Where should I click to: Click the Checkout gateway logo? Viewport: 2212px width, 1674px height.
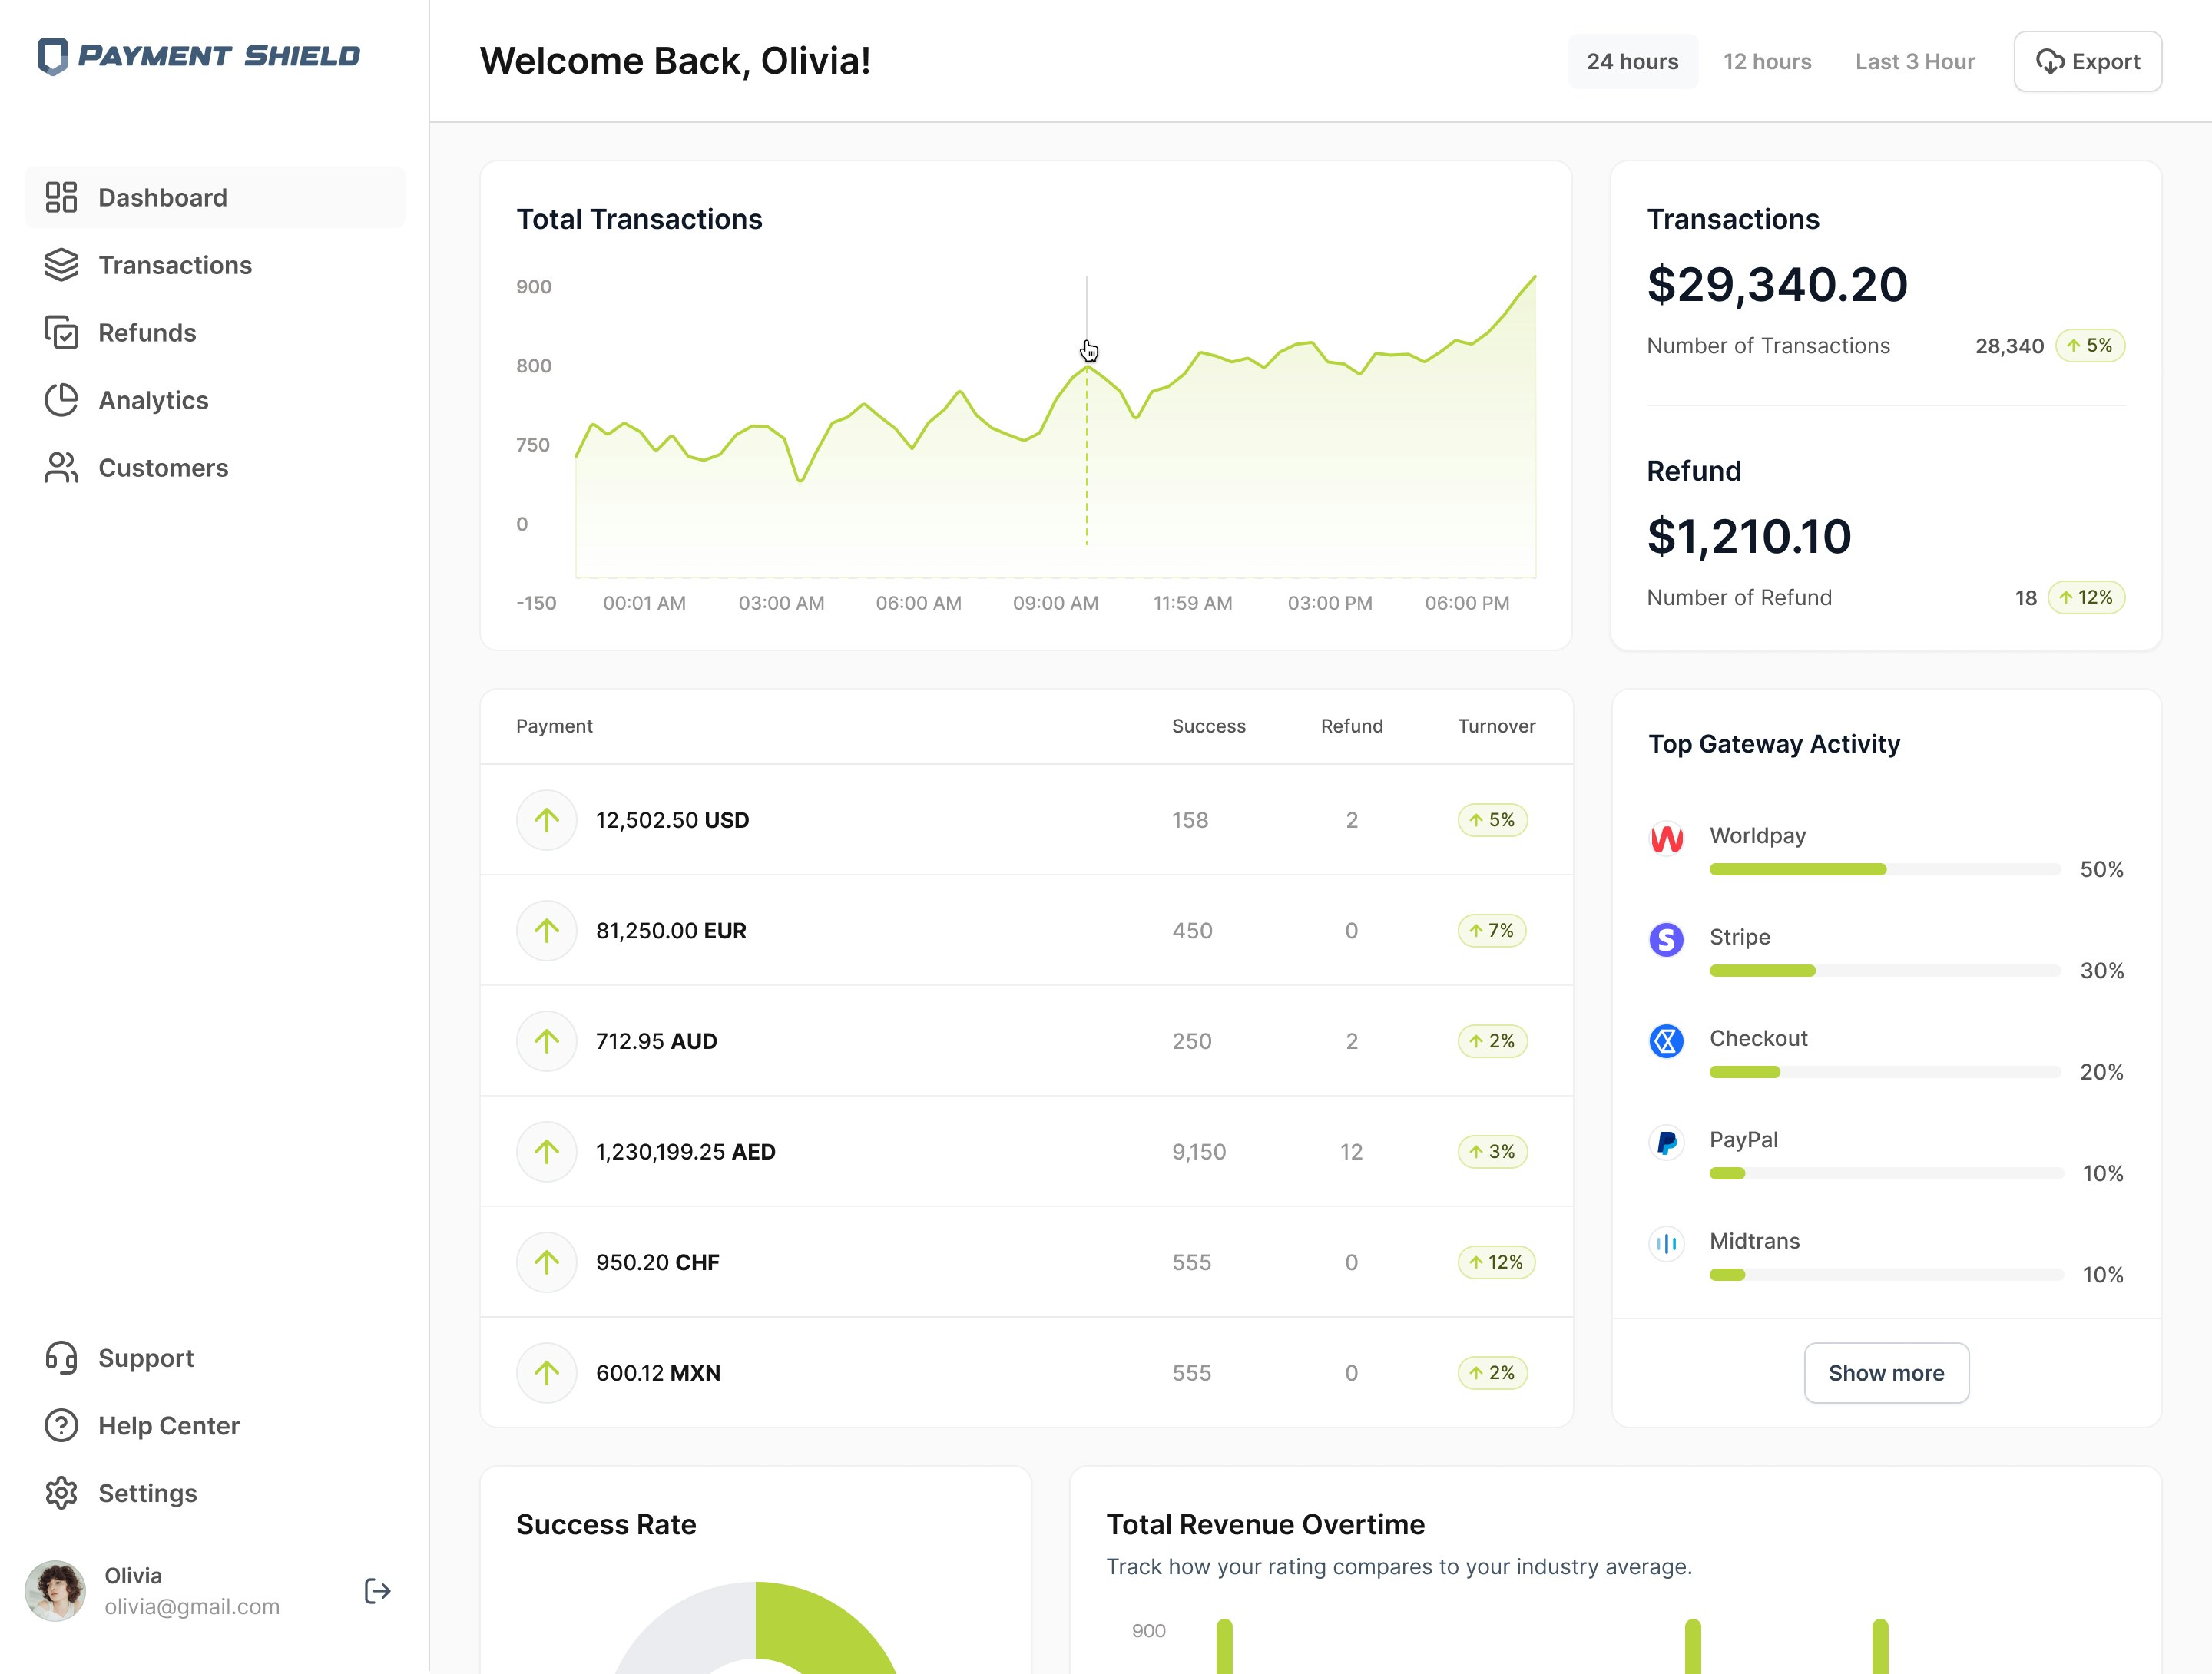pyautogui.click(x=1666, y=1041)
